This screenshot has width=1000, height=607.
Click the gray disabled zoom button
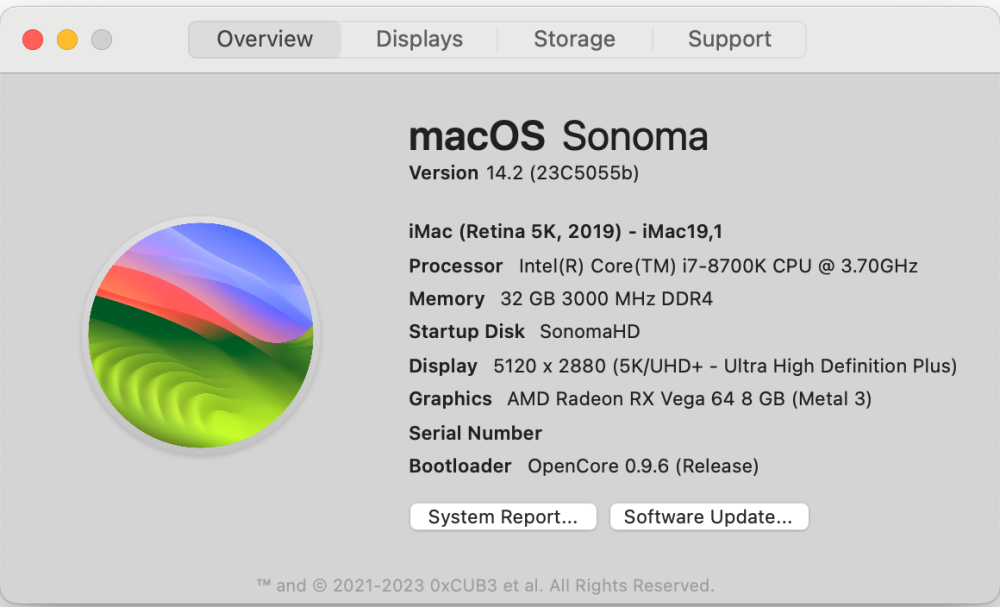[x=101, y=40]
